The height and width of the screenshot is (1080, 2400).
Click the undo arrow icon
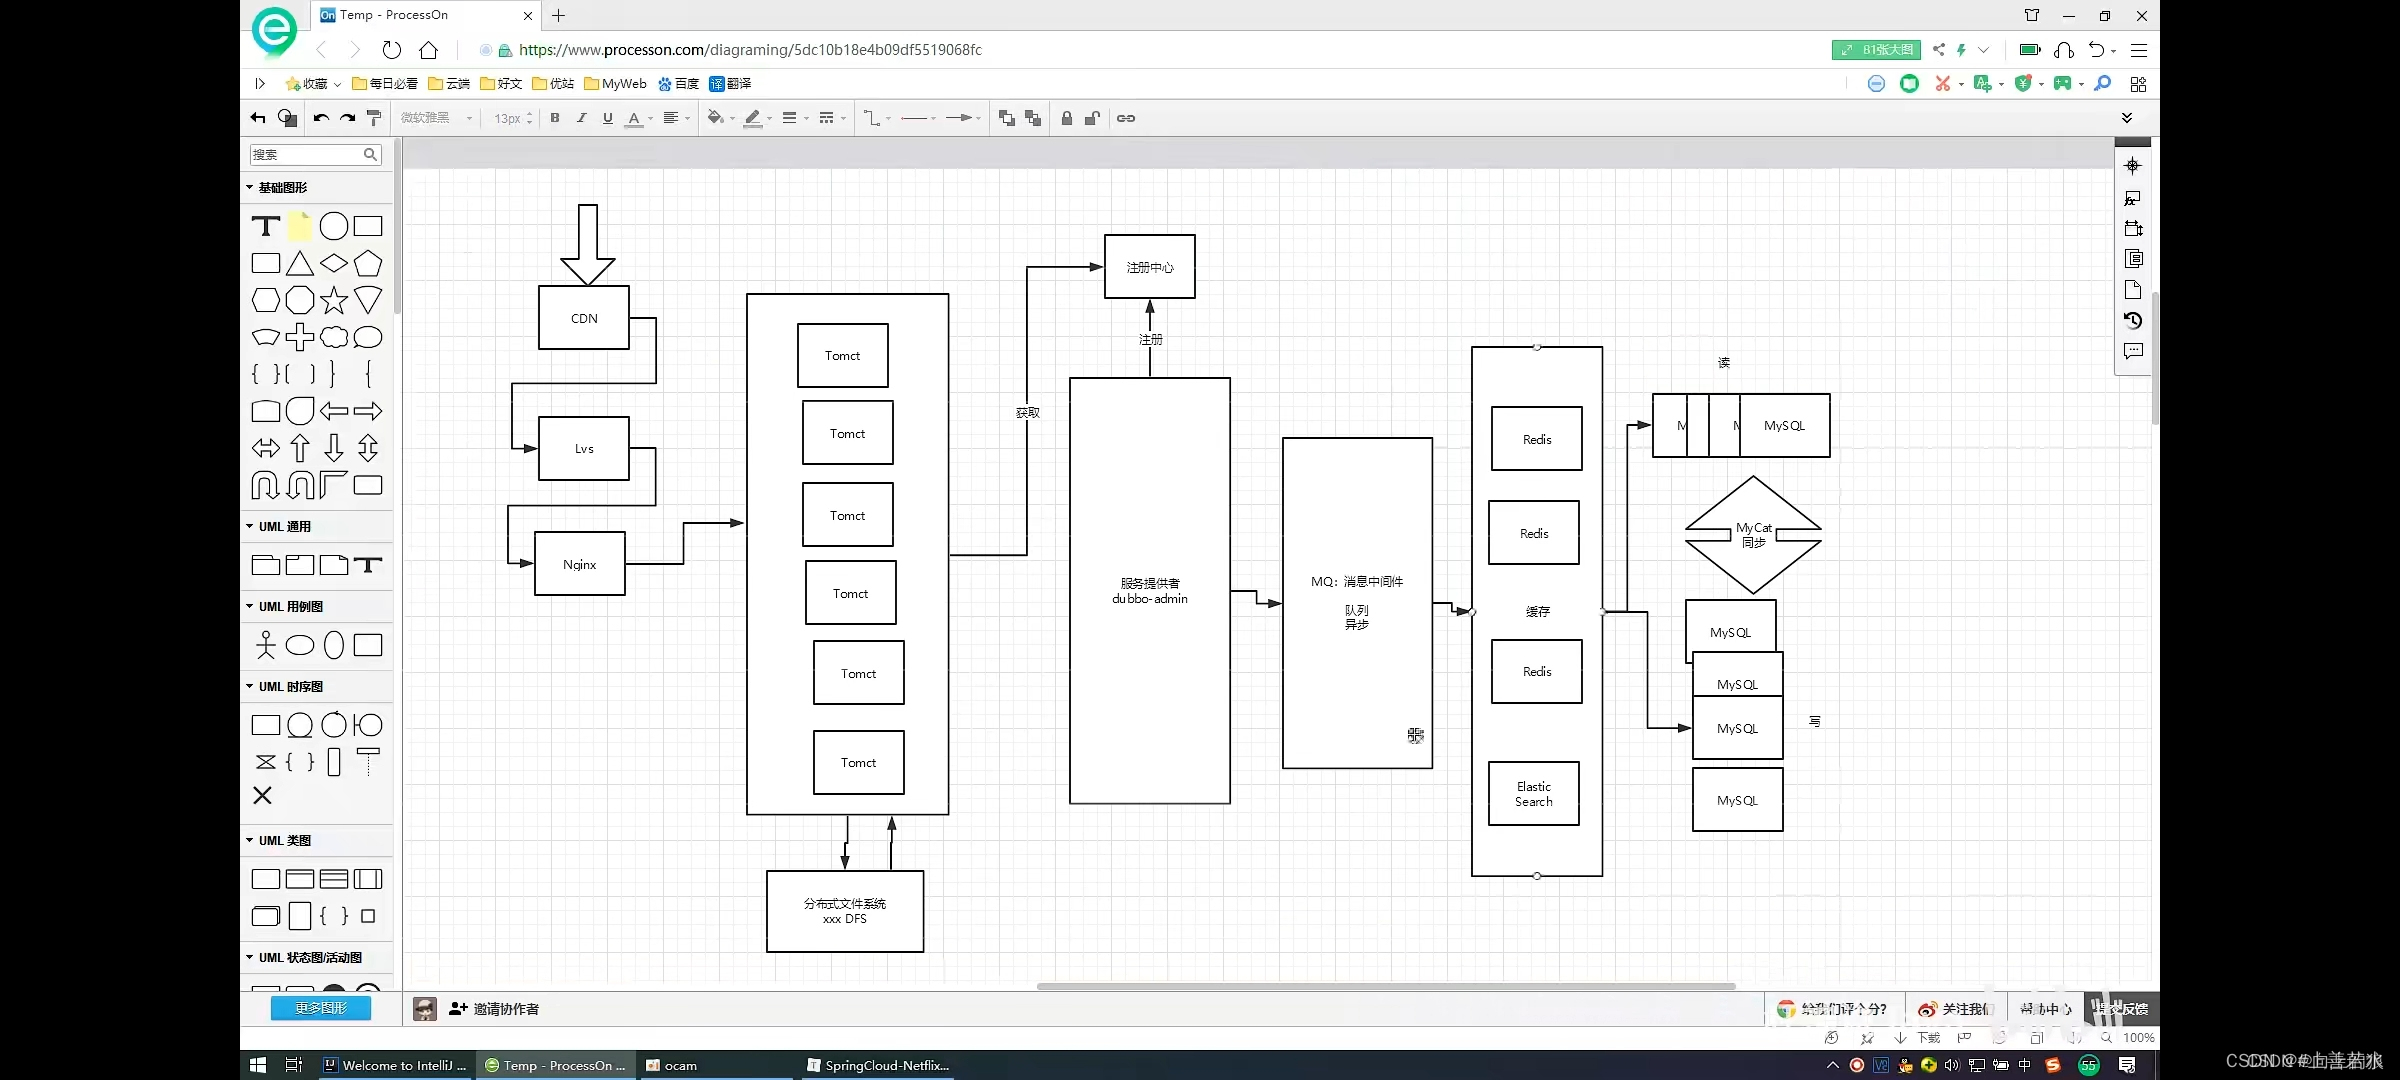tap(320, 118)
